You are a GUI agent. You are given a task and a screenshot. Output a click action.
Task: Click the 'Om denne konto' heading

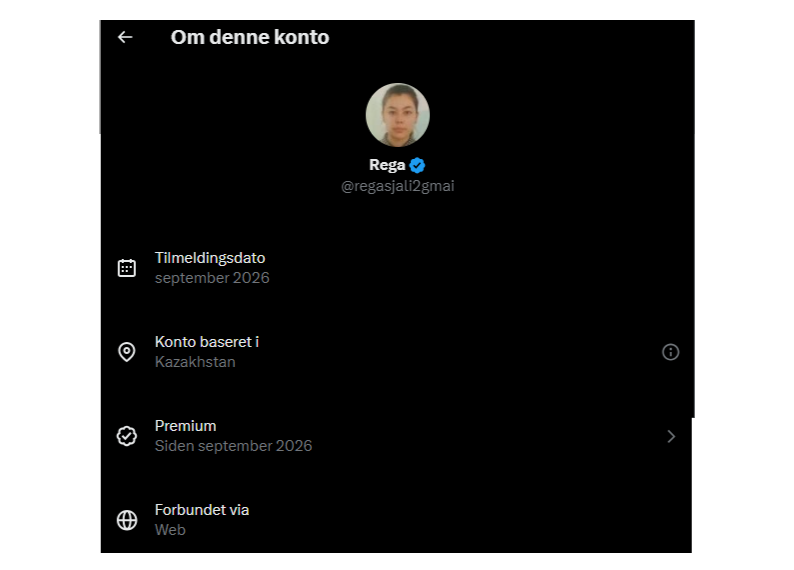[250, 37]
